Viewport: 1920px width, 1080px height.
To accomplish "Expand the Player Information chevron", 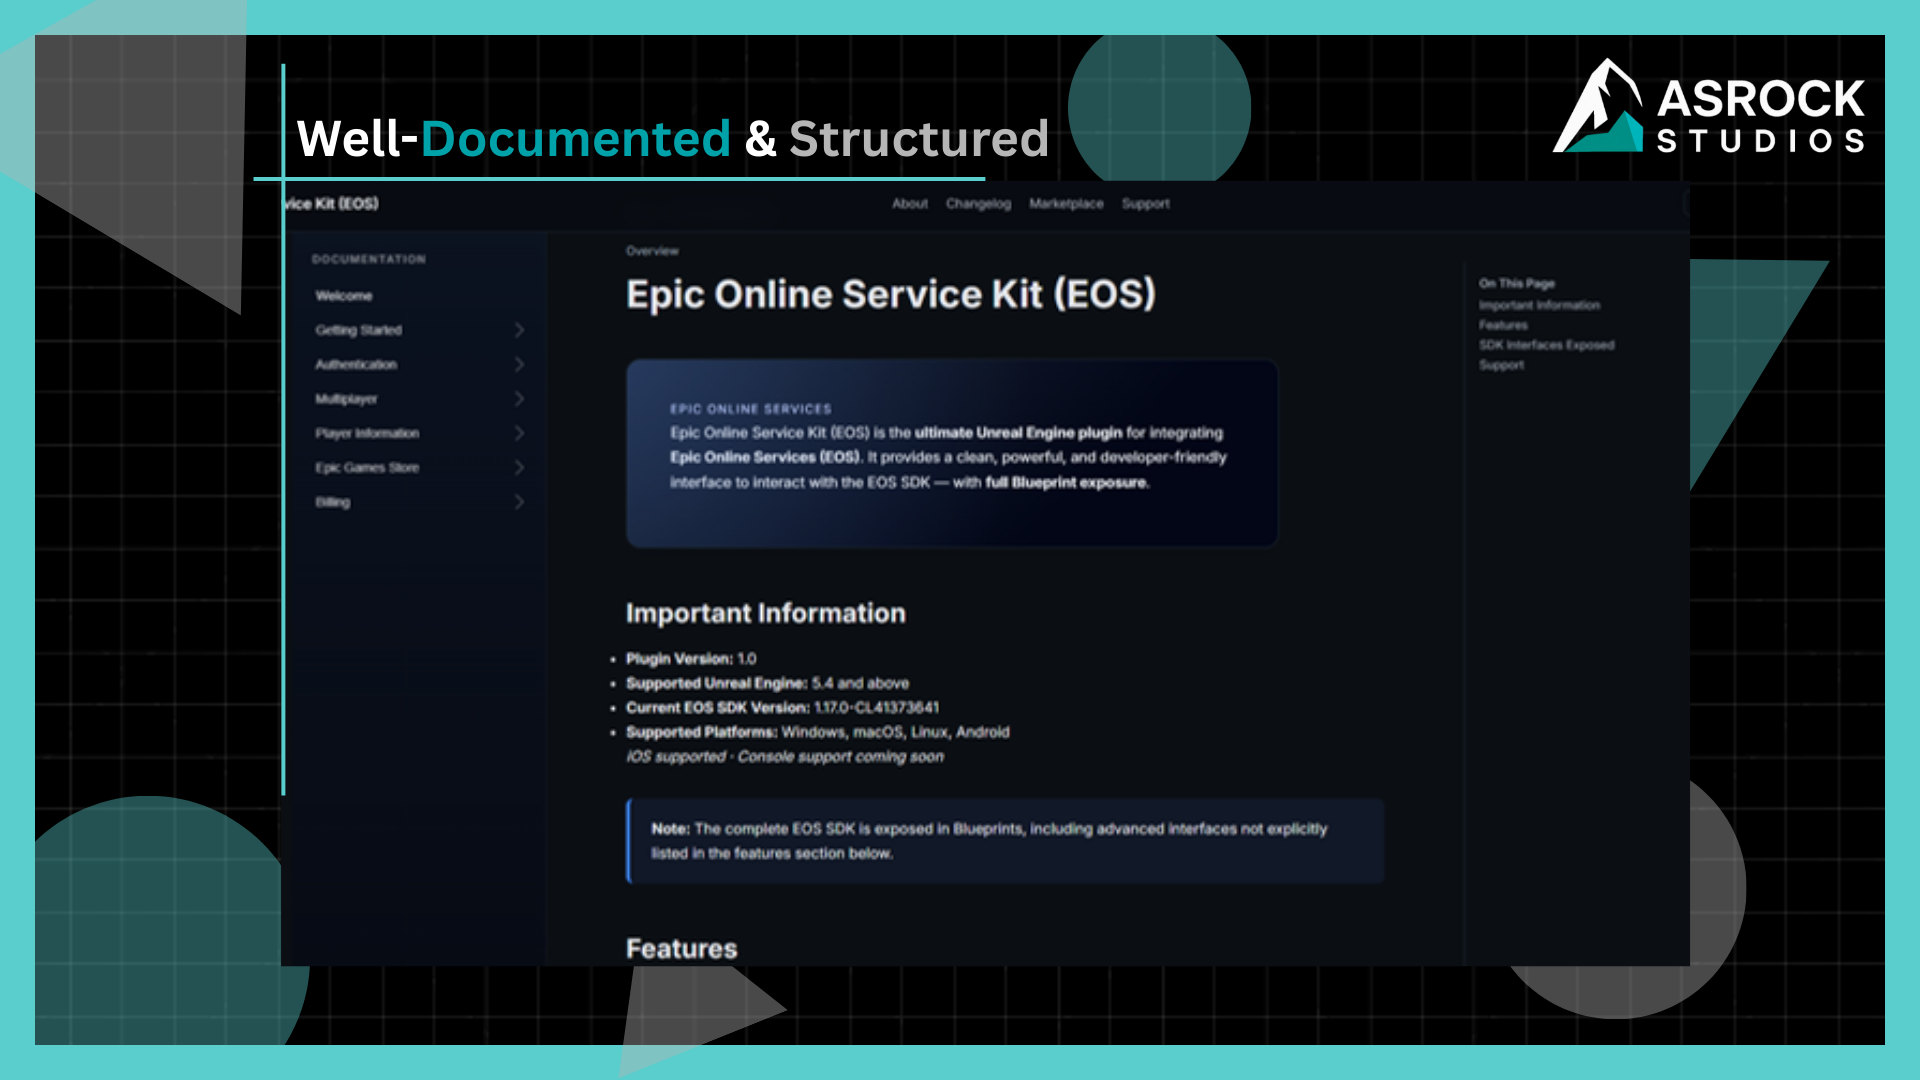I will tap(519, 434).
